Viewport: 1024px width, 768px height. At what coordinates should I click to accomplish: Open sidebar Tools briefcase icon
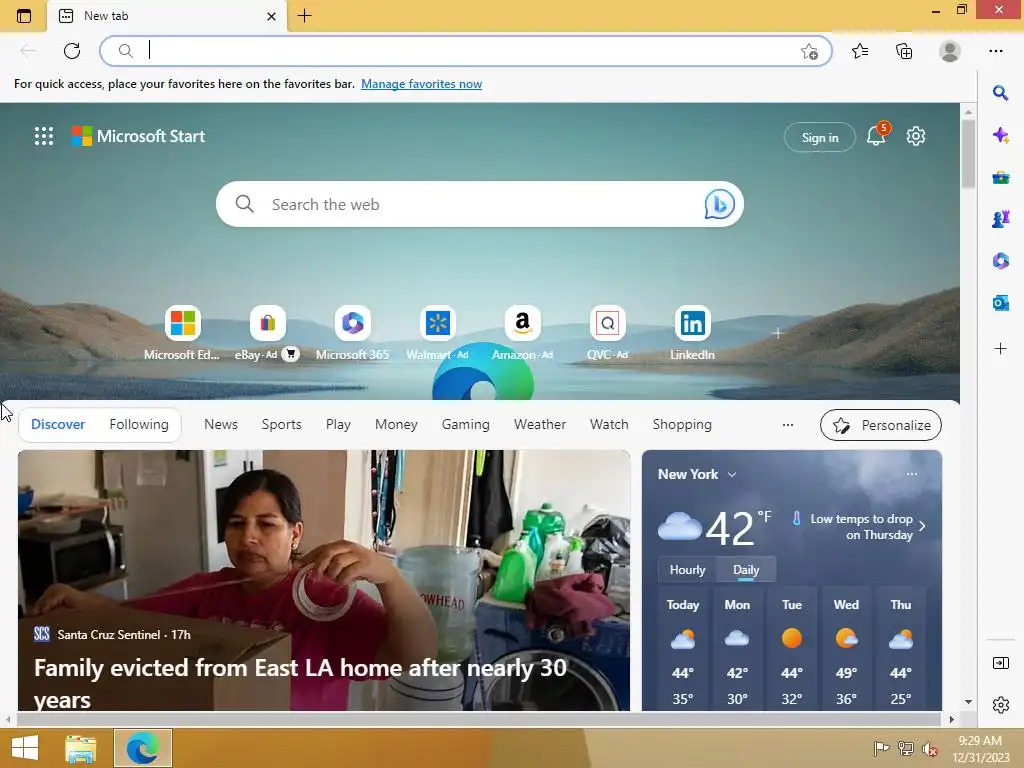pyautogui.click(x=1000, y=178)
